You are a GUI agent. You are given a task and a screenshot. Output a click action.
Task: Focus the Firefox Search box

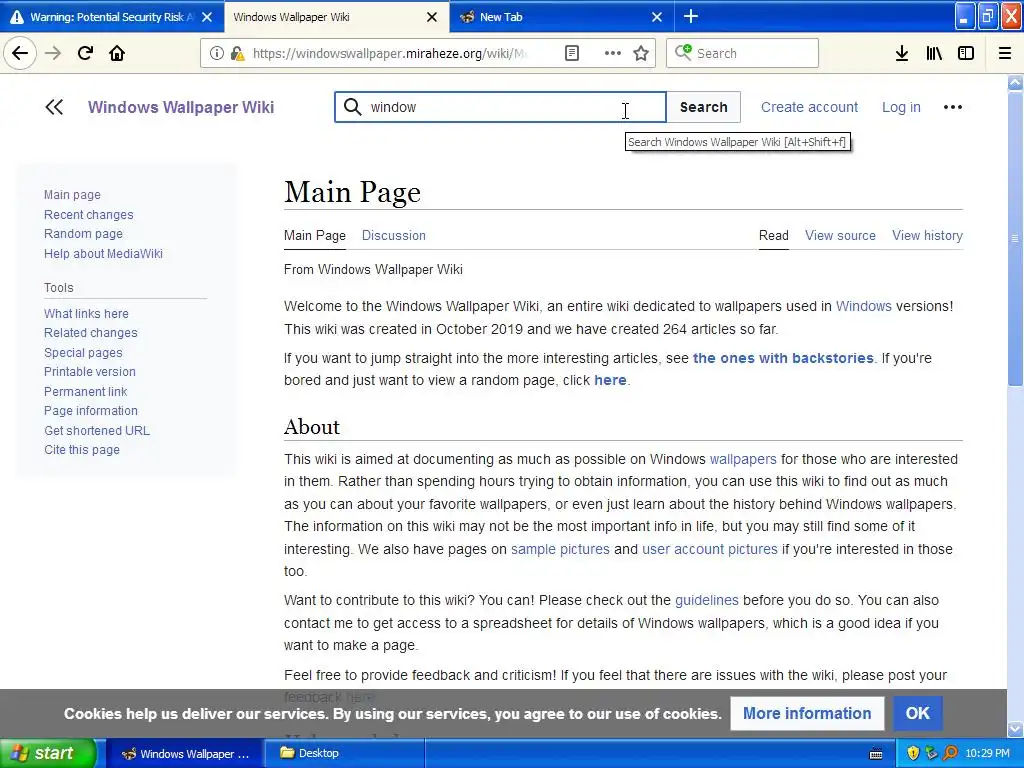[x=742, y=53]
